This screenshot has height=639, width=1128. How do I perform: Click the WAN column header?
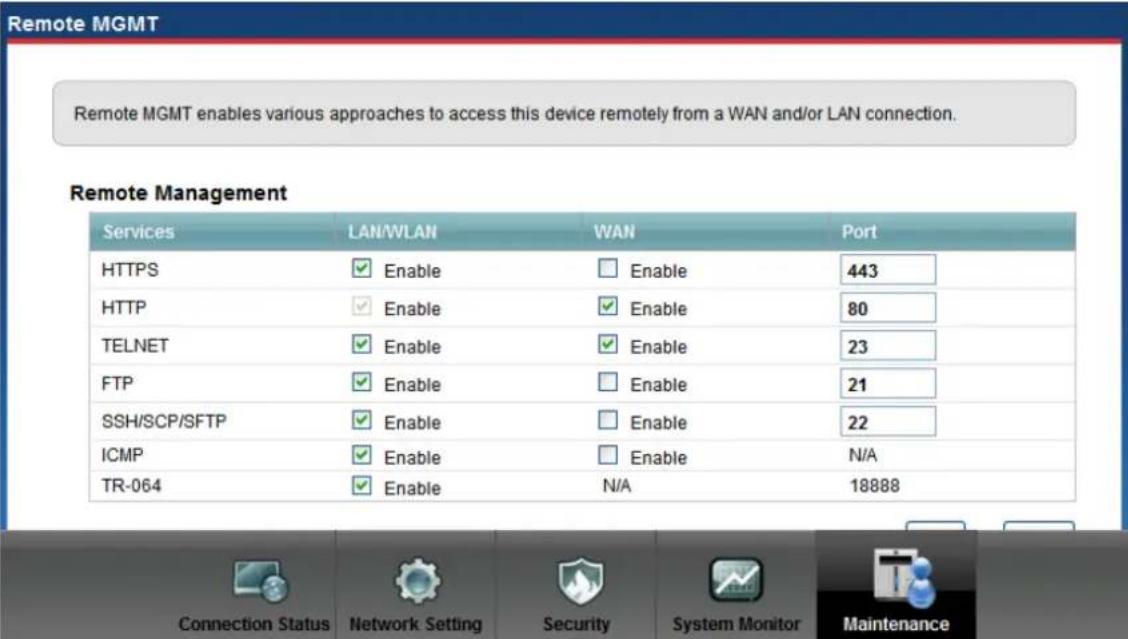(614, 232)
